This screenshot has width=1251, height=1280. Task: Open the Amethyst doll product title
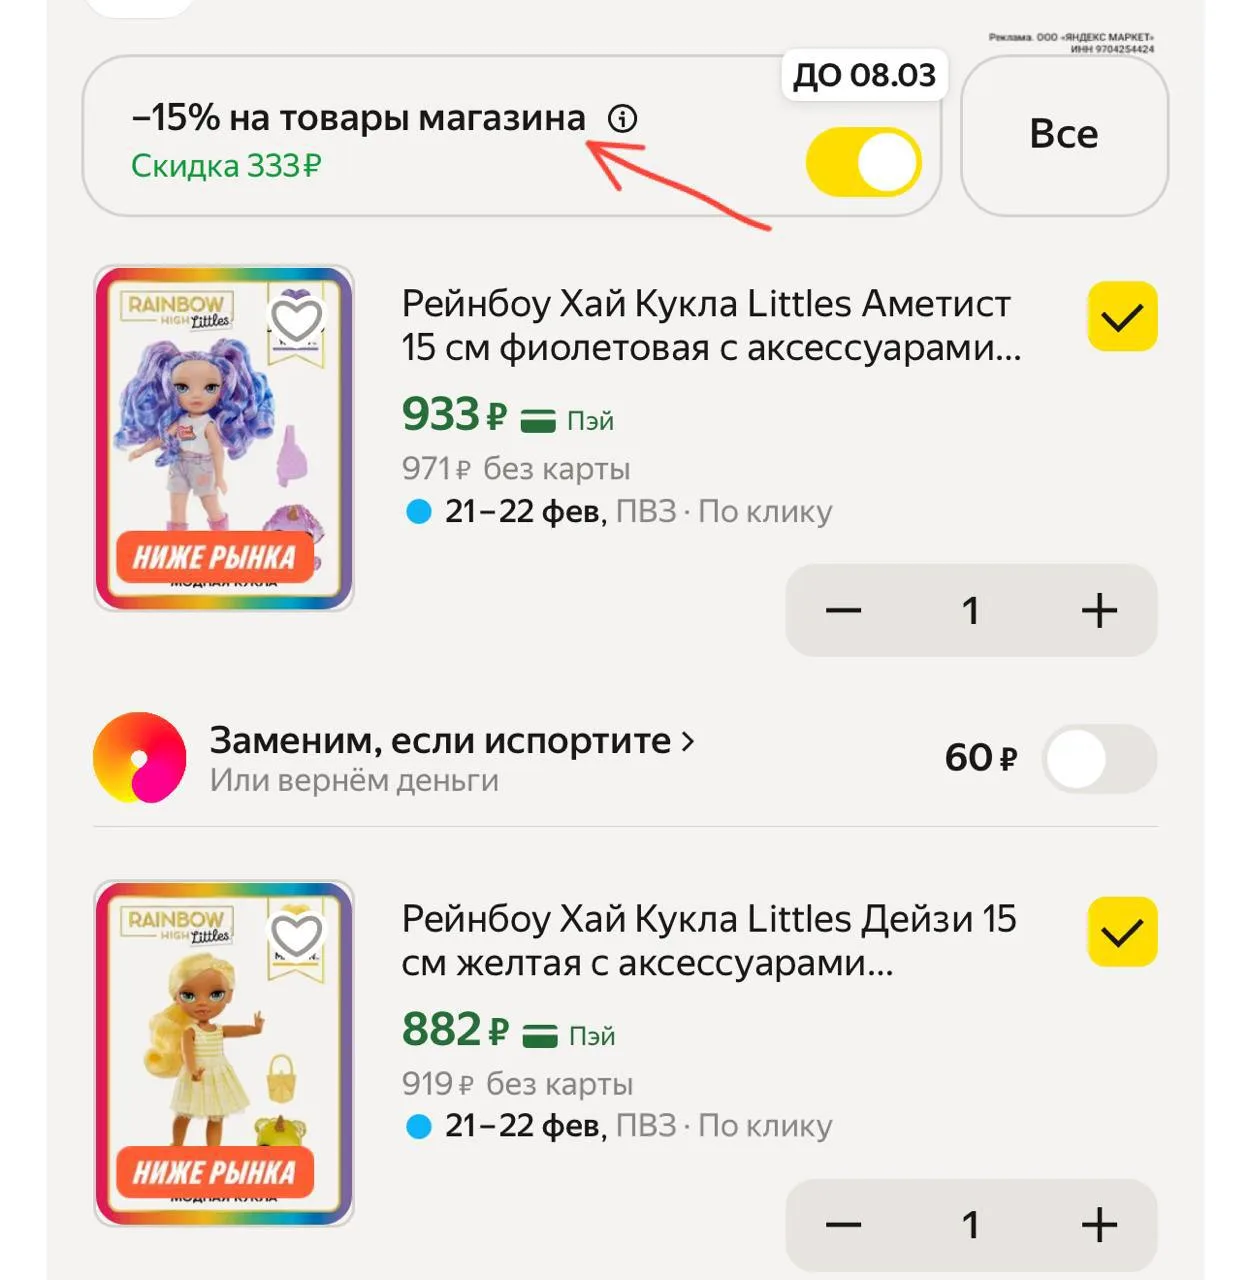[x=708, y=325]
